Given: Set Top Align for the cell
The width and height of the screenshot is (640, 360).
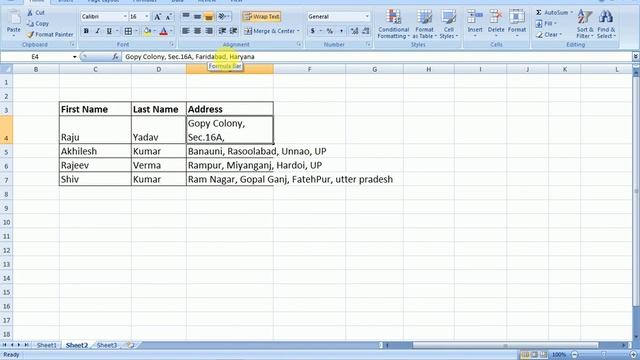Looking at the screenshot, I should pyautogui.click(x=186, y=17).
